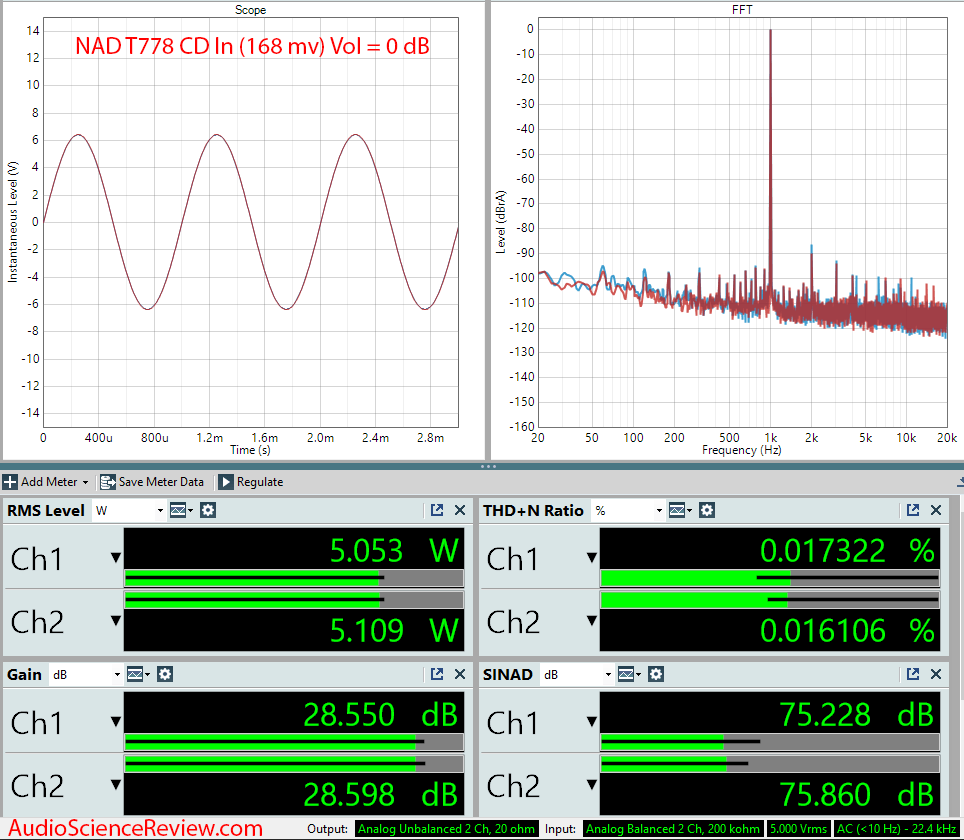
Task: Click the Regulate play button
Action: pyautogui.click(x=226, y=482)
